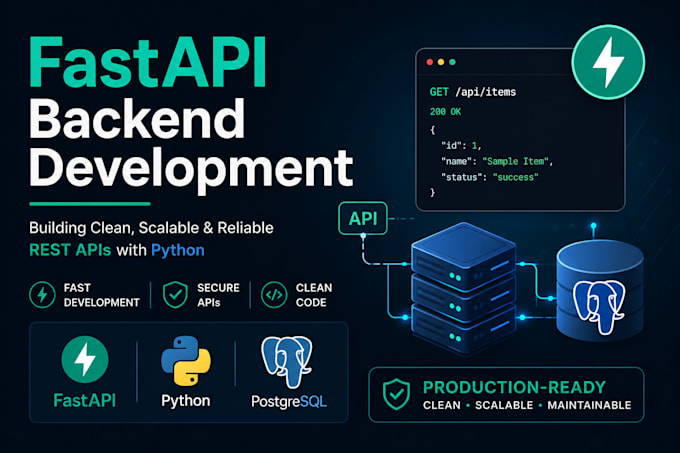The width and height of the screenshot is (680, 453).
Task: Click the blue word 'Python' in the subtitle
Action: tap(178, 251)
